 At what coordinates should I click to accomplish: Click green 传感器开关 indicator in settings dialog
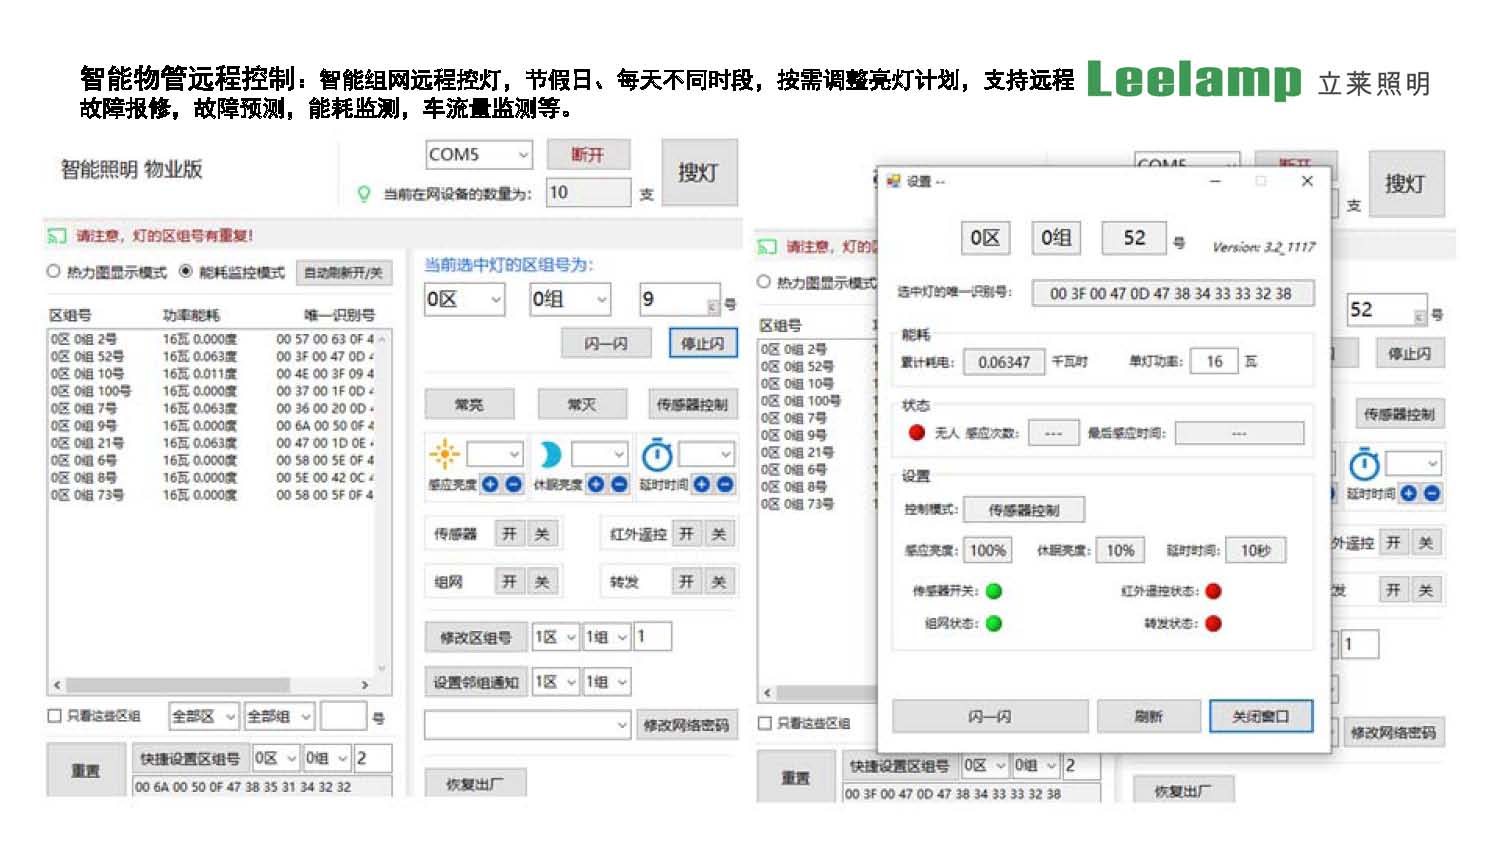coord(994,591)
